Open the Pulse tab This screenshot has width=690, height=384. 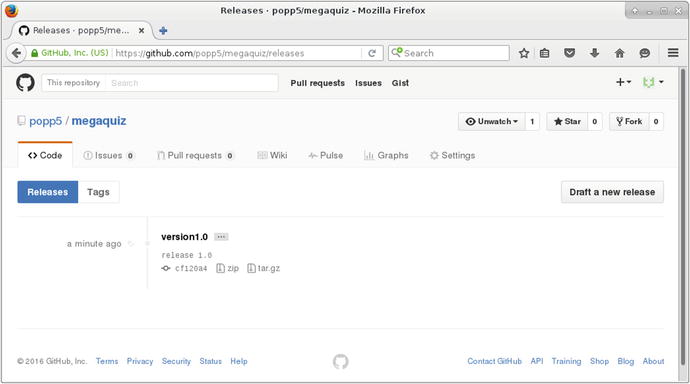click(x=326, y=155)
